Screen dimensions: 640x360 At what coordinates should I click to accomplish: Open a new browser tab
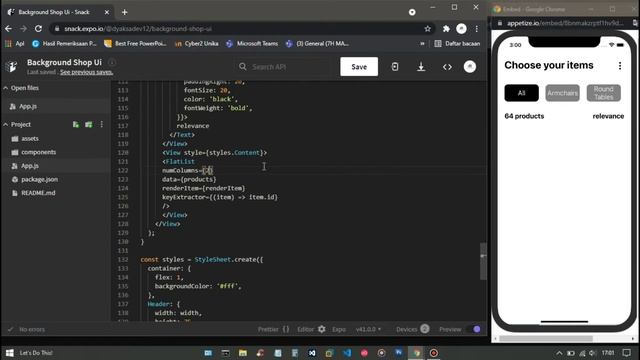(x=124, y=12)
